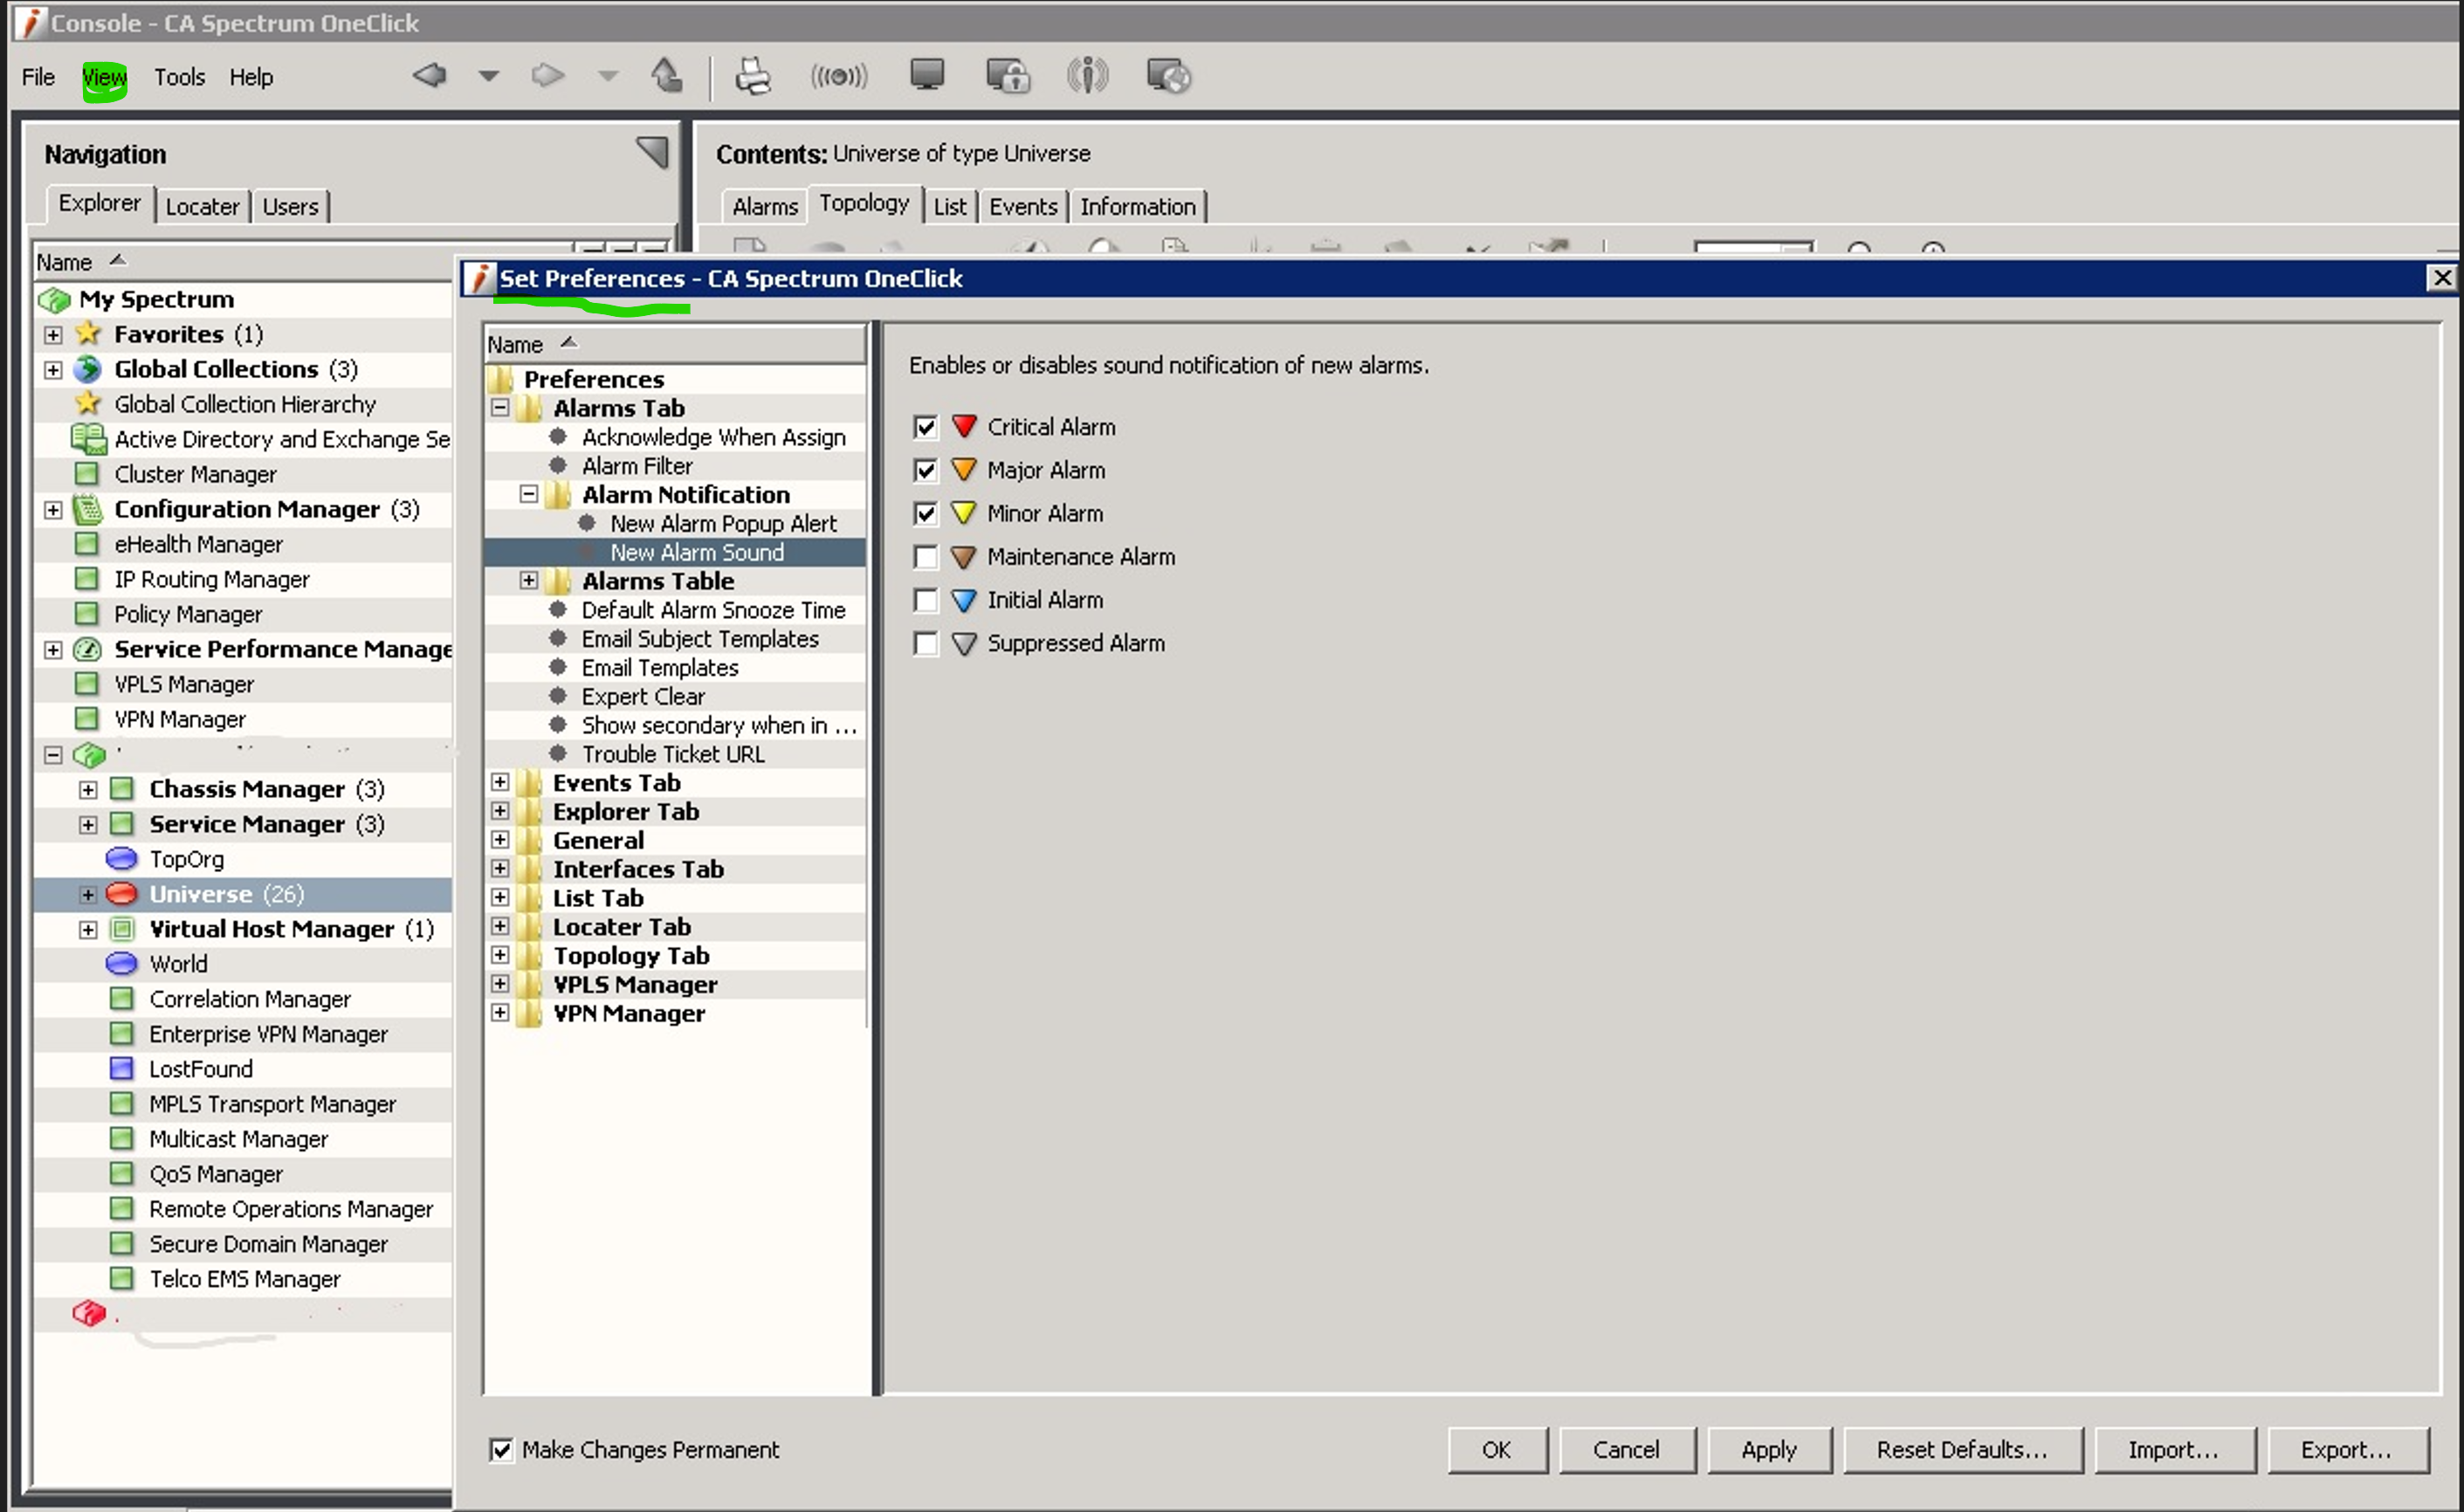Click the back navigation arrow icon
Image resolution: width=2464 pixels, height=1512 pixels.
point(430,75)
